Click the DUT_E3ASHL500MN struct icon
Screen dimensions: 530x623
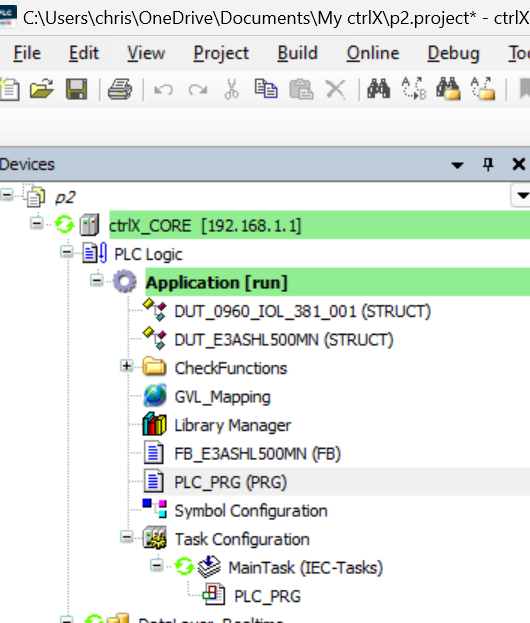[155, 338]
